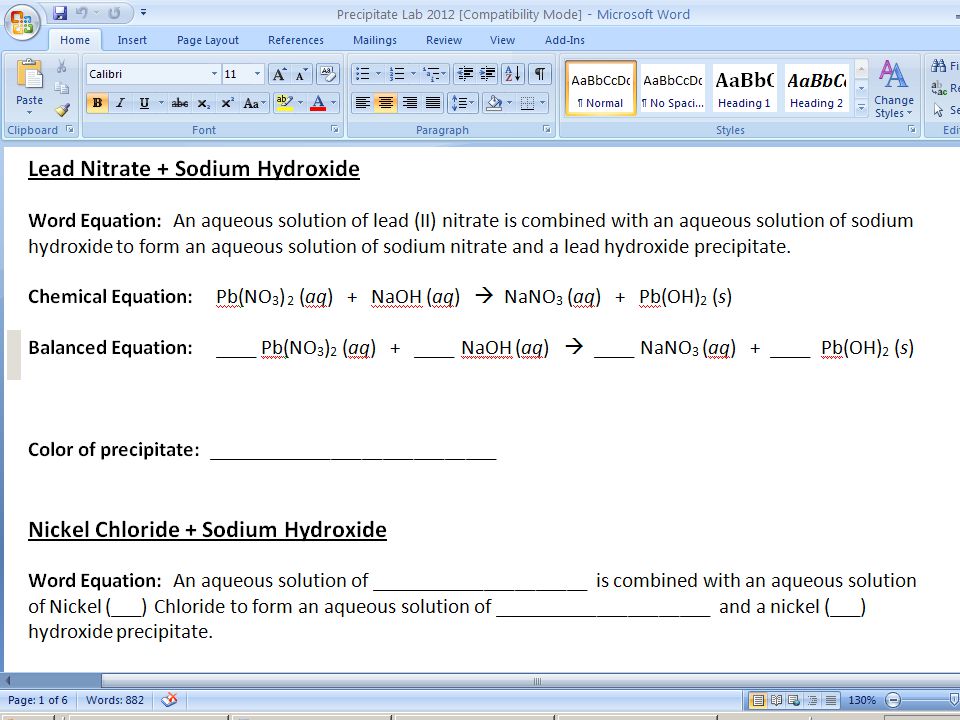960x720 pixels.
Task: Apply the Heading 1 style
Action: click(744, 88)
